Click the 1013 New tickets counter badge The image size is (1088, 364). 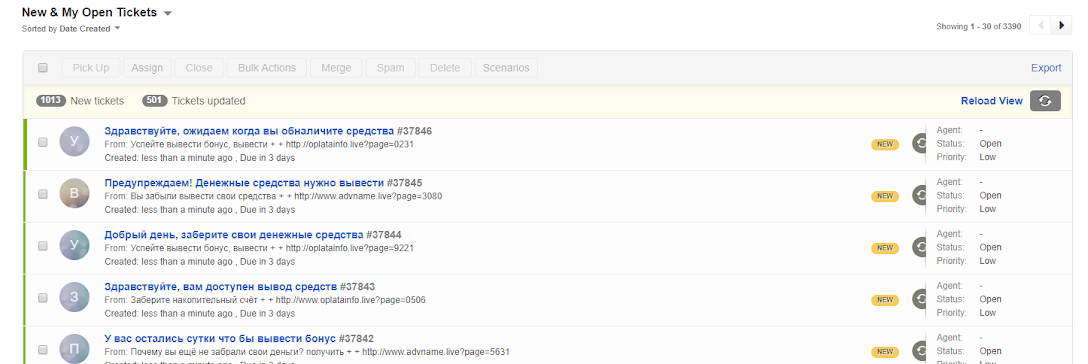click(x=51, y=101)
